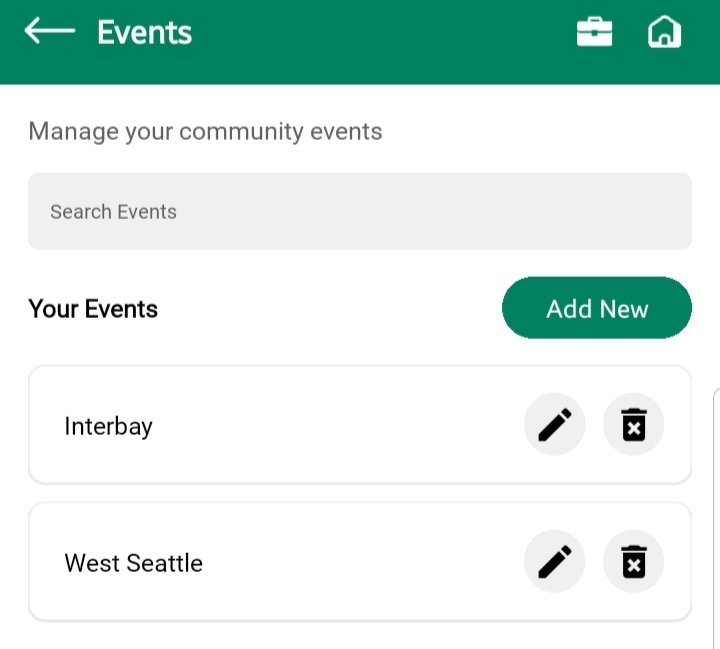Click the 'Your Events' section heading
This screenshot has width=720, height=649.
[x=93, y=309]
